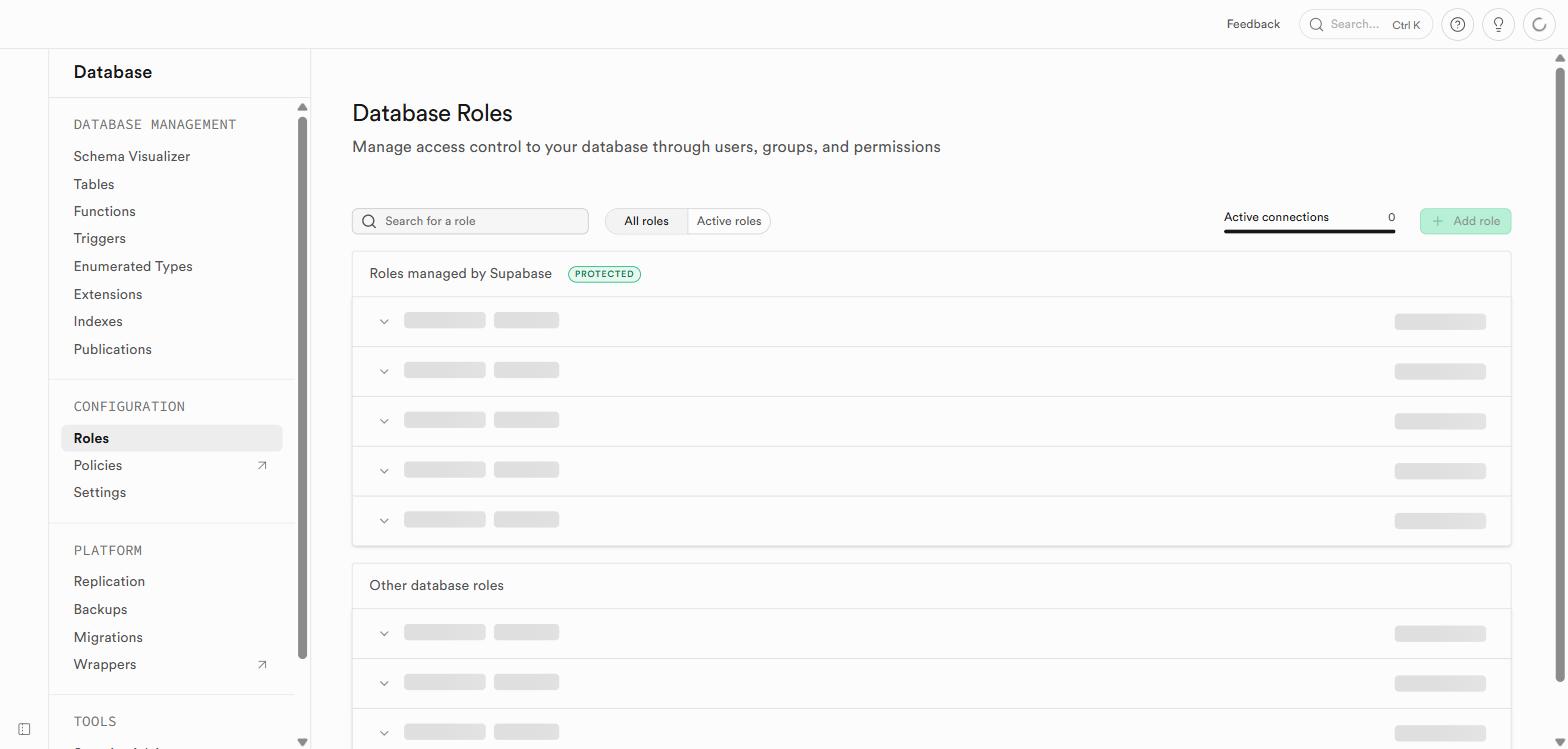Screen dimensions: 1568x749
Task: Open Replication under Platform
Action: [109, 581]
